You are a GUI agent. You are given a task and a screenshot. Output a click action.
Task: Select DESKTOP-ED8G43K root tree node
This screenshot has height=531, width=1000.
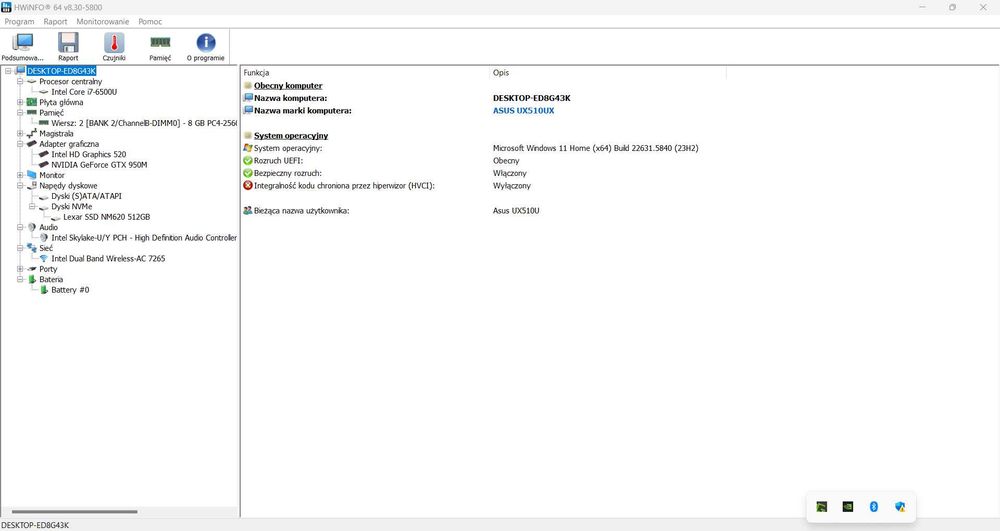61,71
